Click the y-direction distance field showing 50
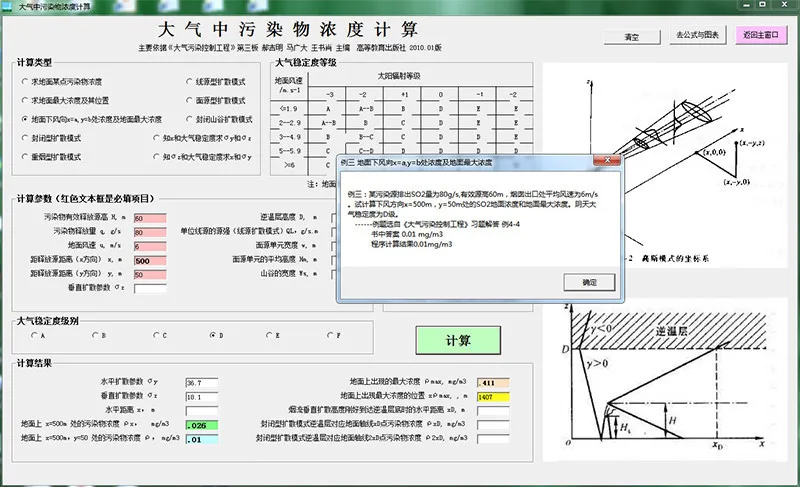This screenshot has height=487, width=800. click(x=150, y=274)
